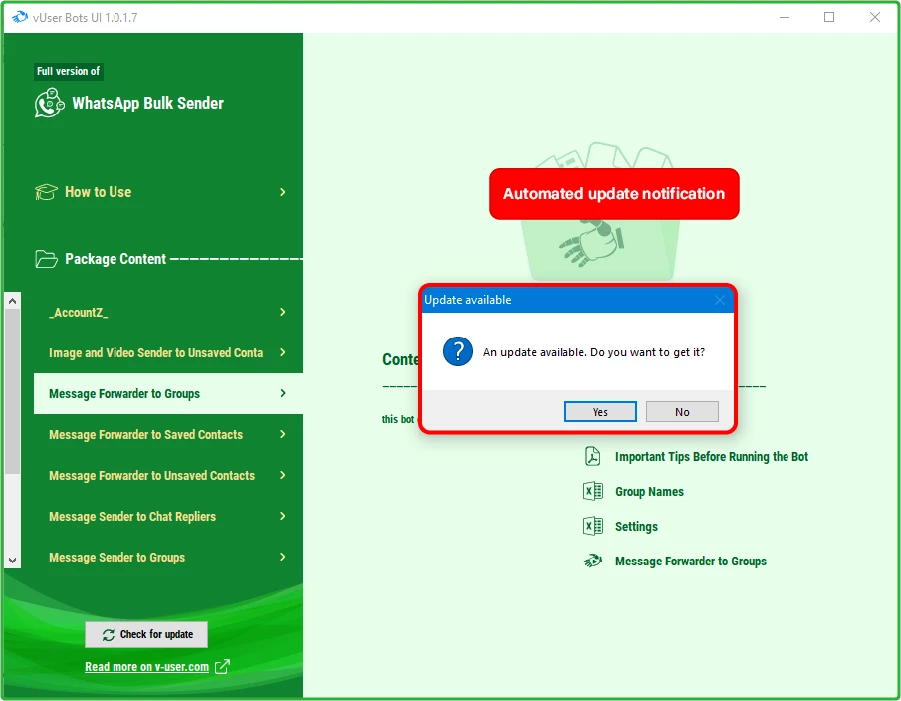
Task: Click the Check for update button
Action: tap(147, 634)
